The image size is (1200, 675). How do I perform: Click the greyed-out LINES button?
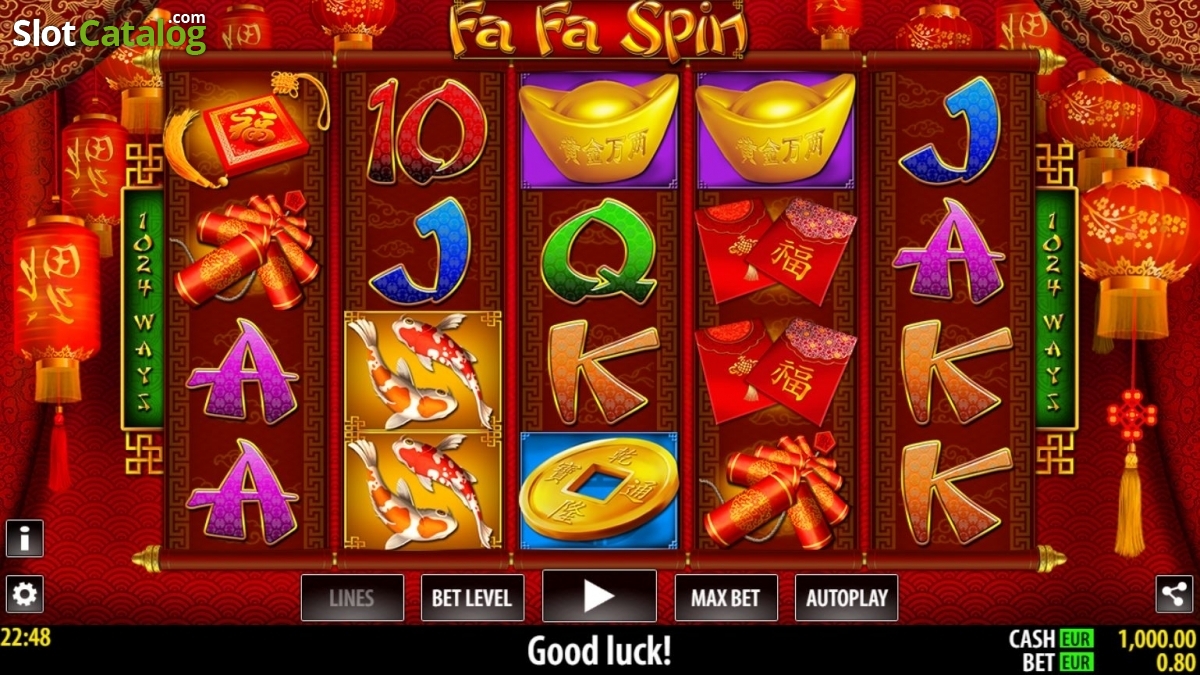point(352,598)
